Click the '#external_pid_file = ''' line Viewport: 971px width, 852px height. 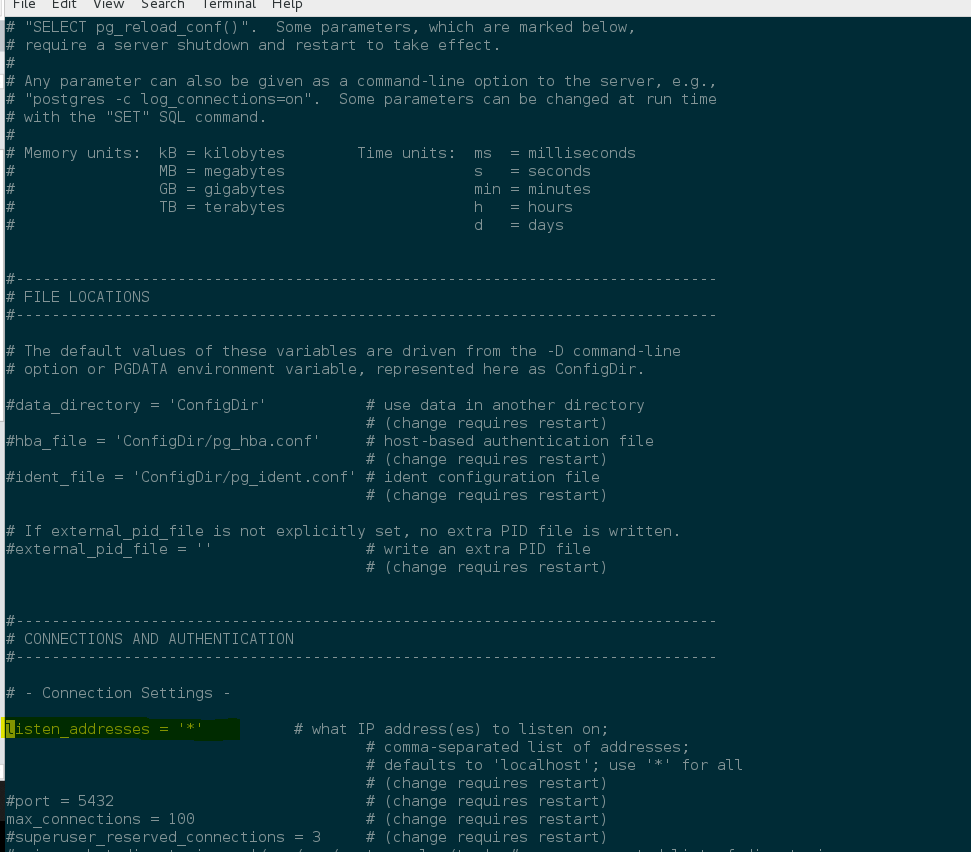(109, 549)
